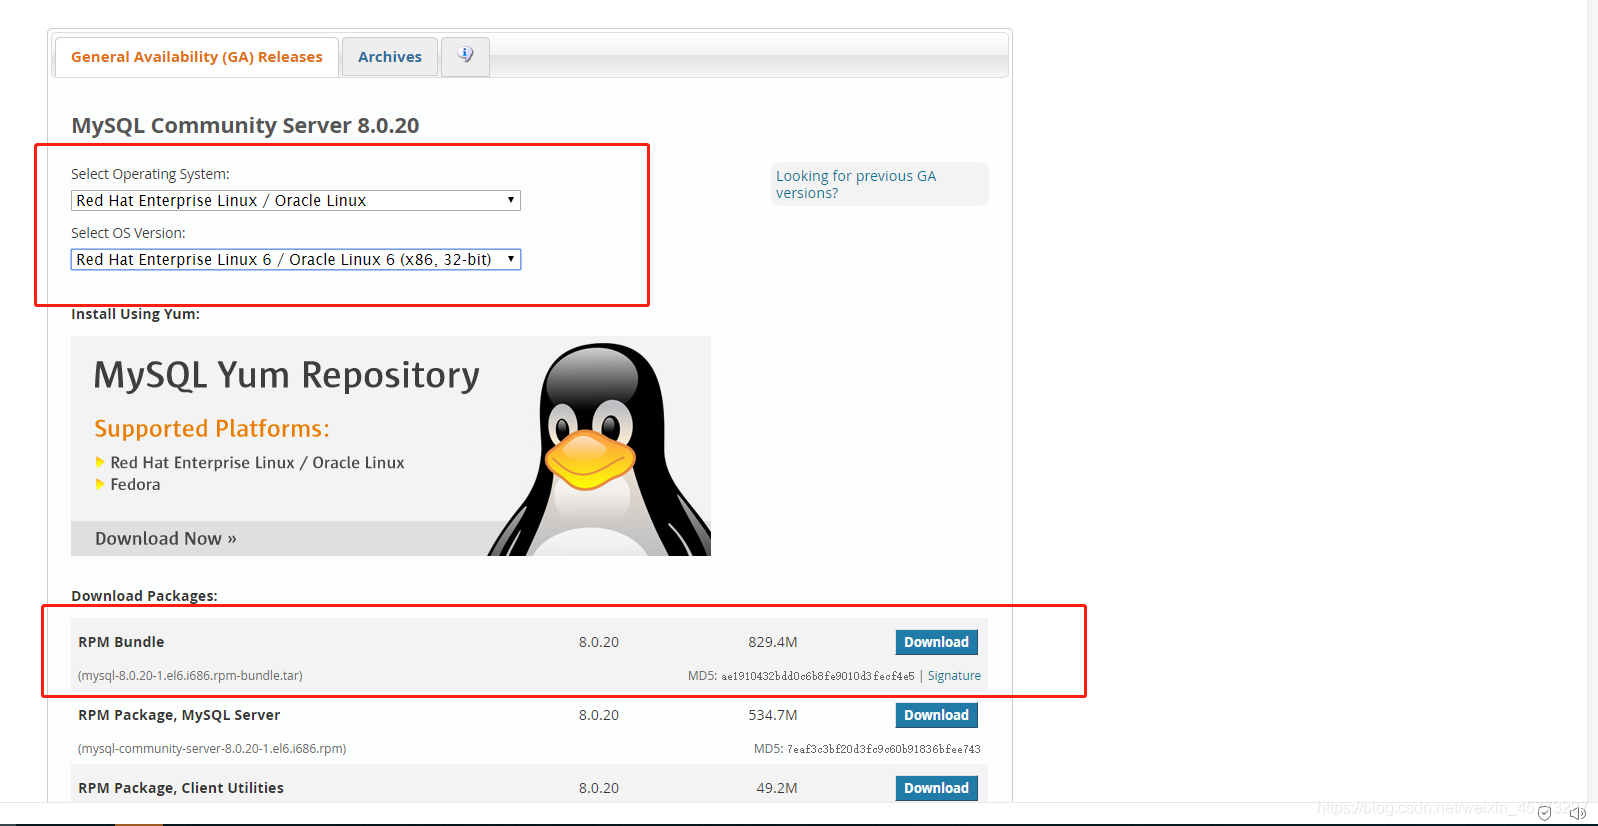The width and height of the screenshot is (1598, 826).
Task: Click the RPM Package, MySQL Server name
Action: [x=179, y=715]
